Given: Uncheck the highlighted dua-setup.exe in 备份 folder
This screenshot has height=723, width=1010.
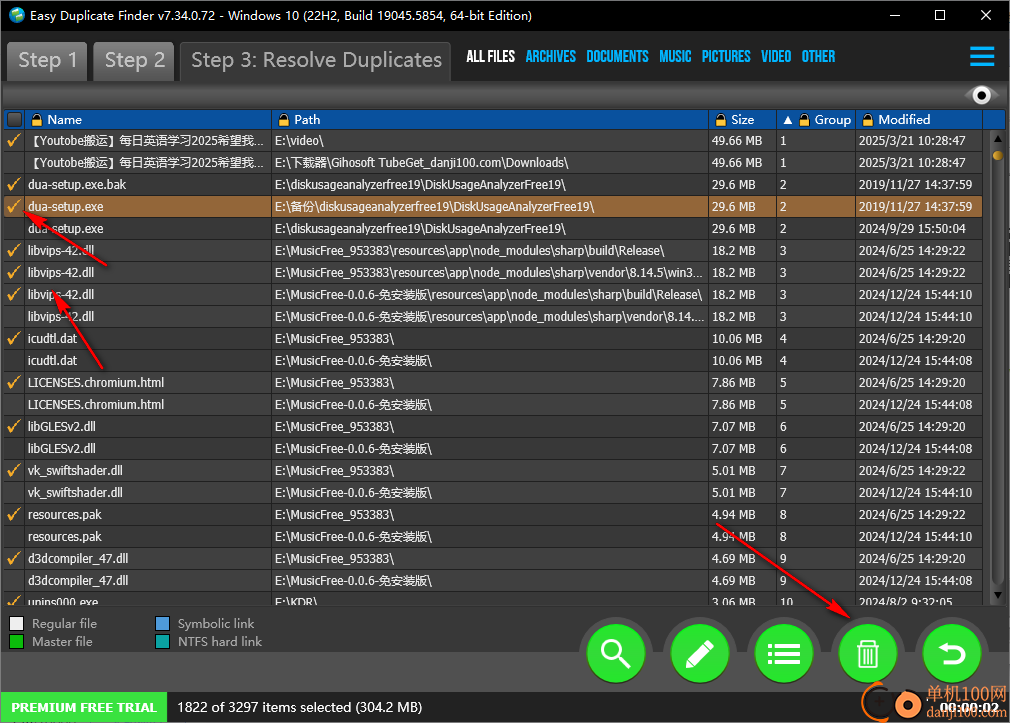Looking at the screenshot, I should [x=14, y=206].
